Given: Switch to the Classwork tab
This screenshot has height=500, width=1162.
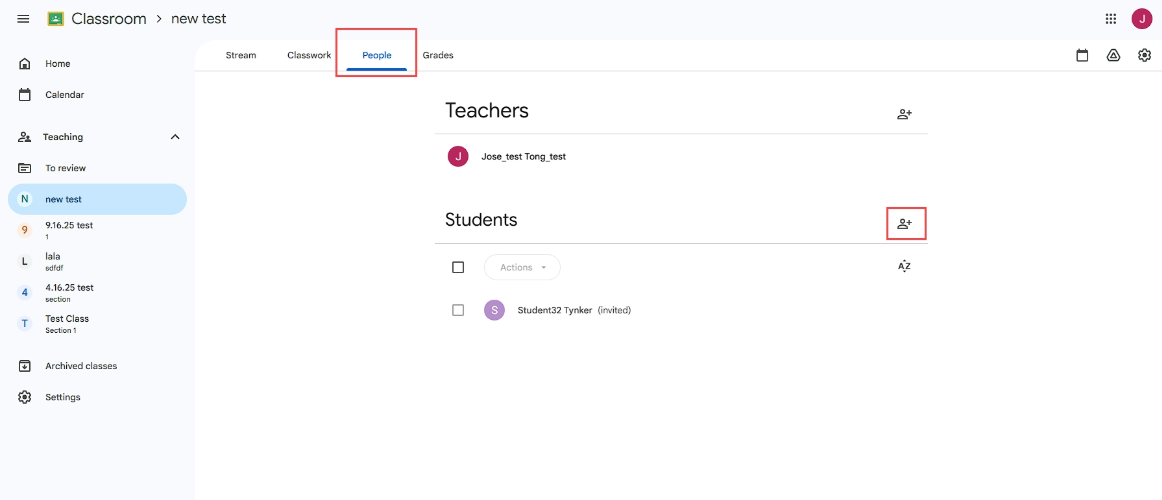Looking at the screenshot, I should (x=309, y=56).
